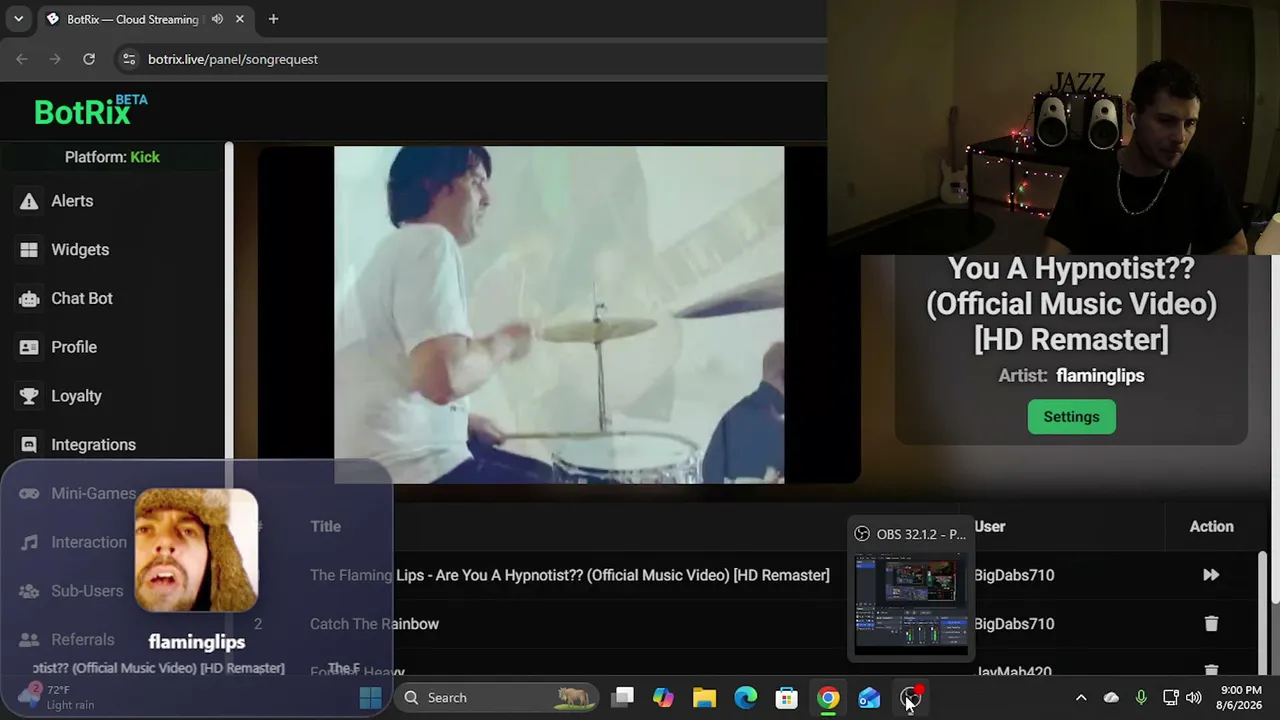1280x720 pixels.
Task: Open the Alerts menu item
Action: coord(72,201)
